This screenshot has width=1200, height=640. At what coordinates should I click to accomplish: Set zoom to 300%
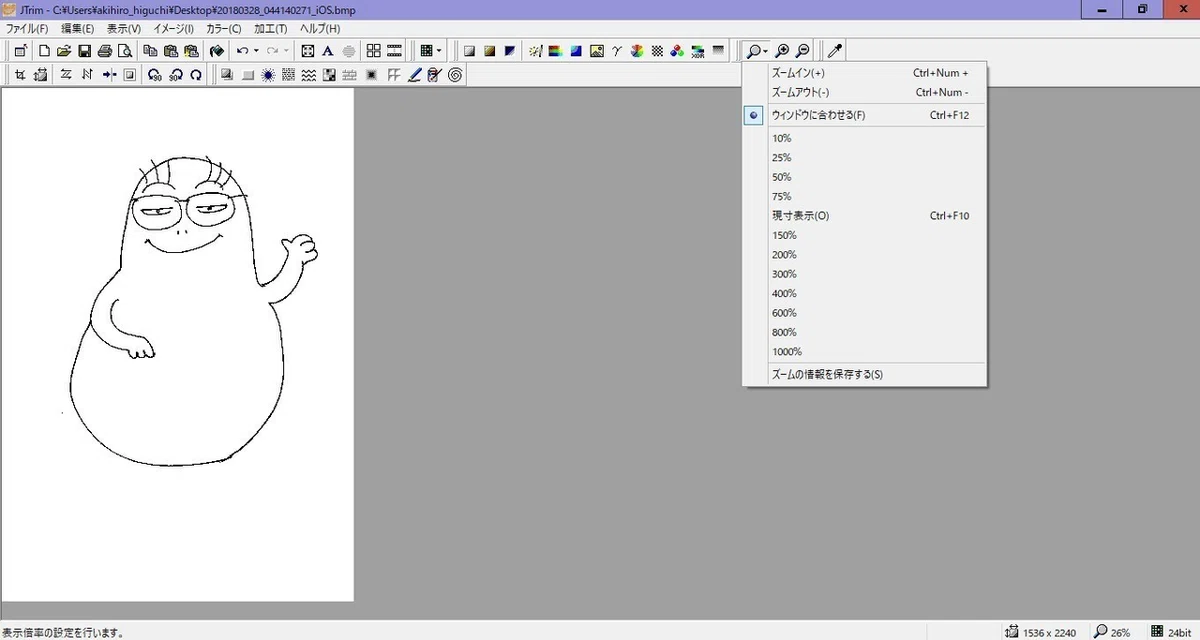pos(864,274)
